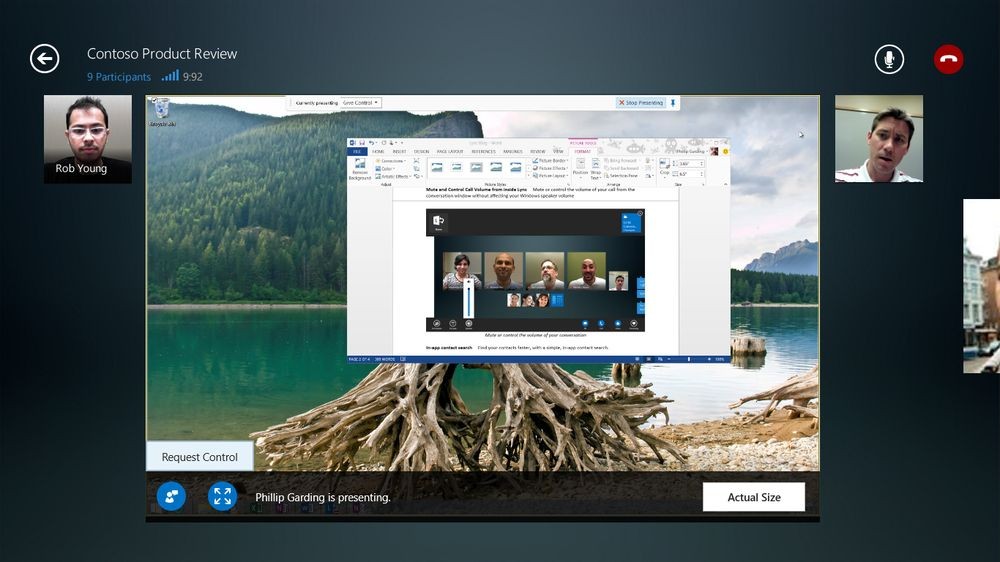Open the 9 Participants list
The image size is (1000, 562).
tap(119, 77)
